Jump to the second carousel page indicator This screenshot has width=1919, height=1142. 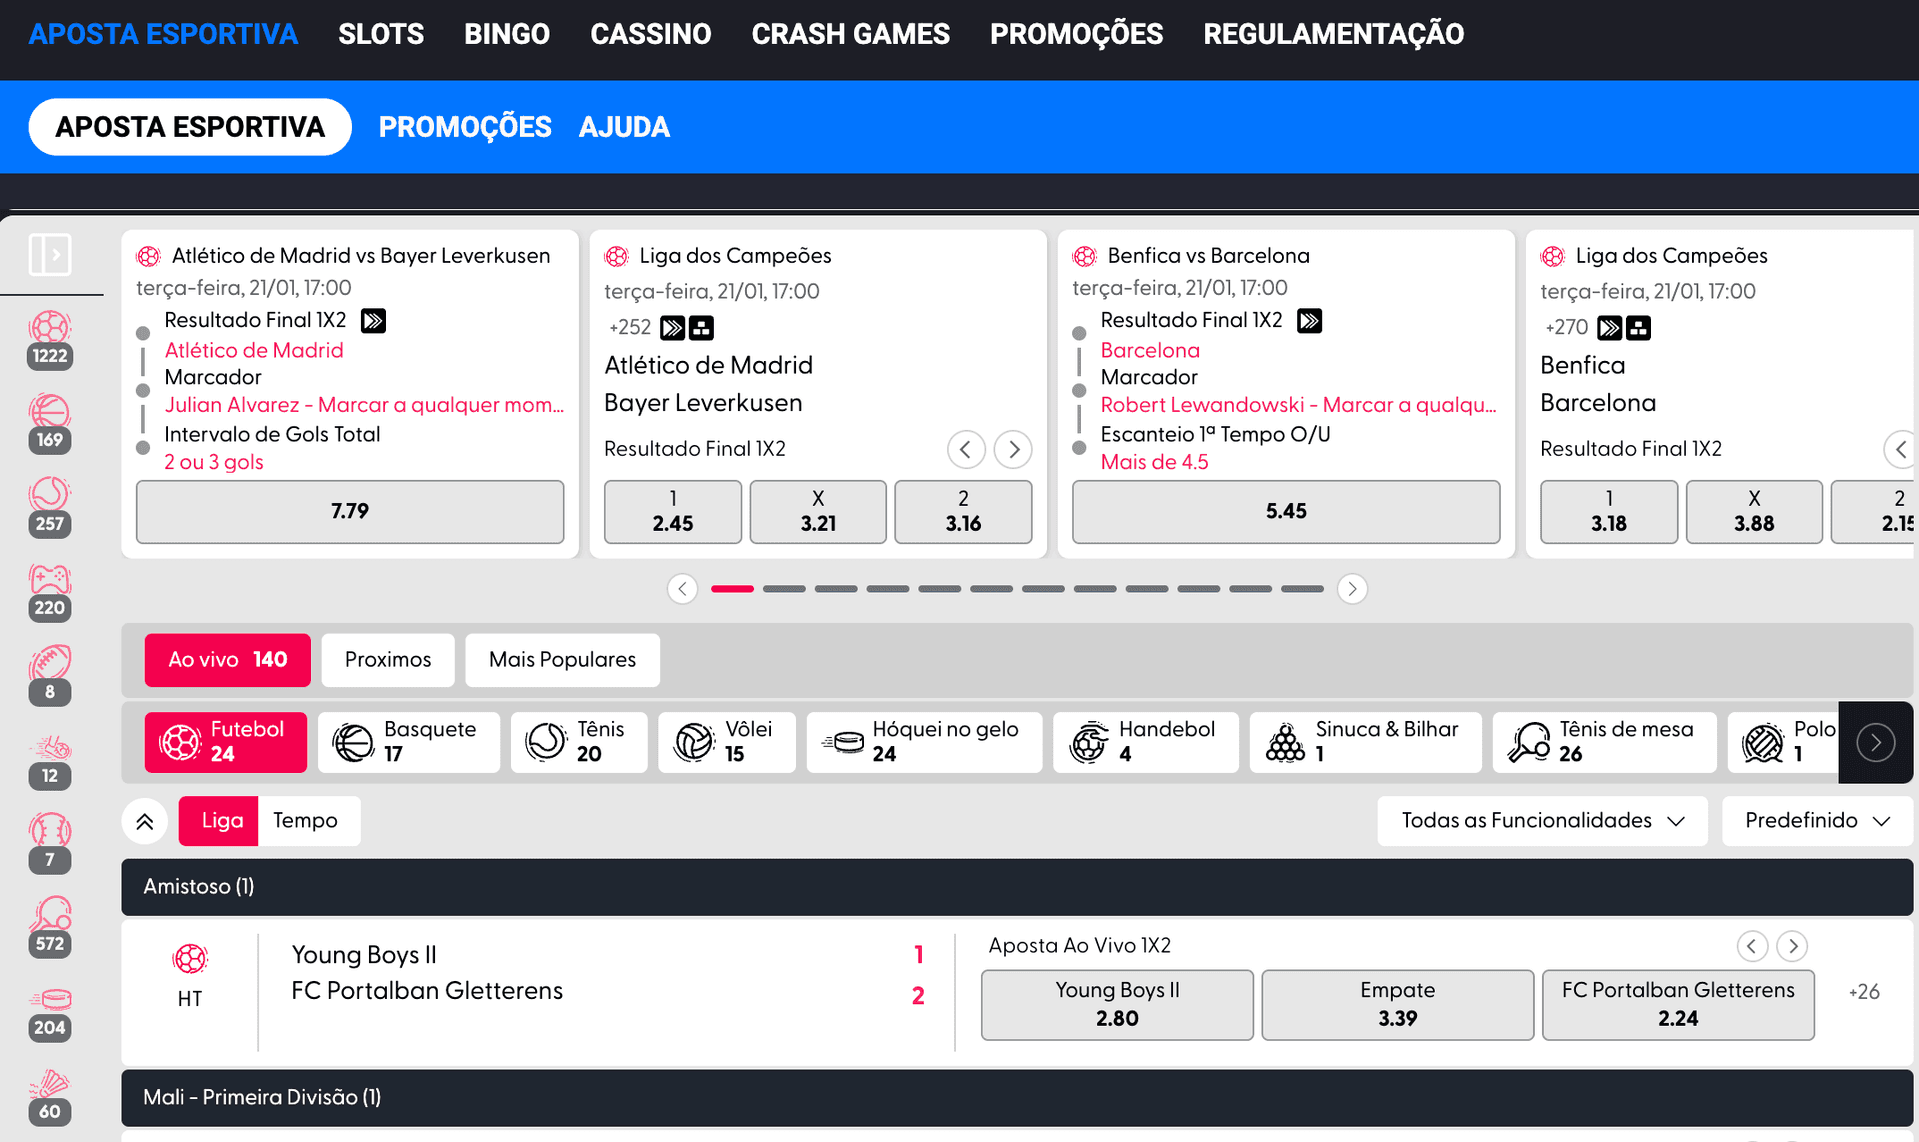784,589
